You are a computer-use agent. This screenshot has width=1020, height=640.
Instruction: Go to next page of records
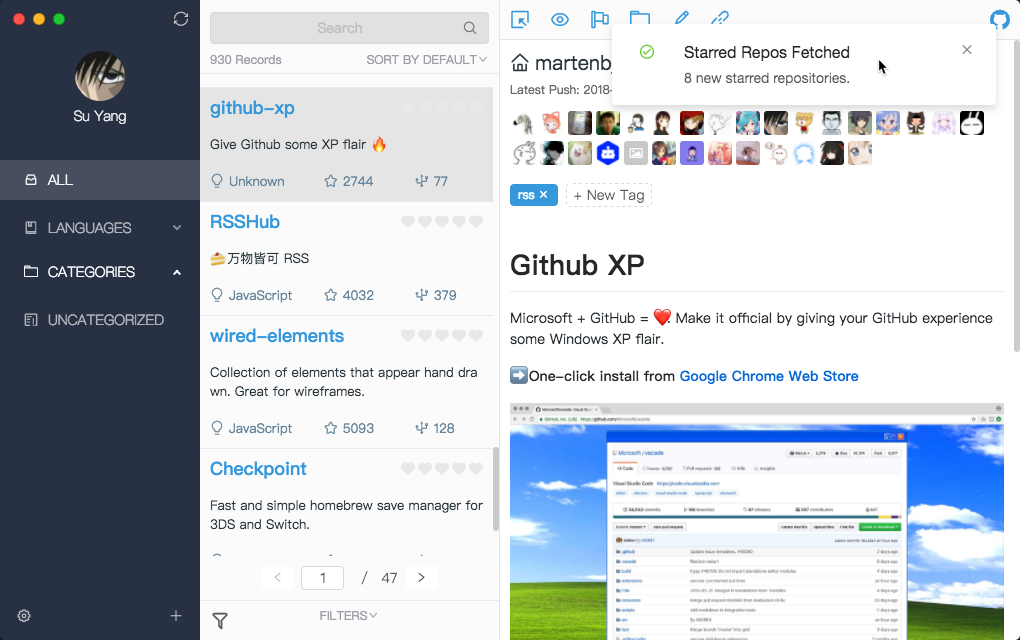(422, 578)
